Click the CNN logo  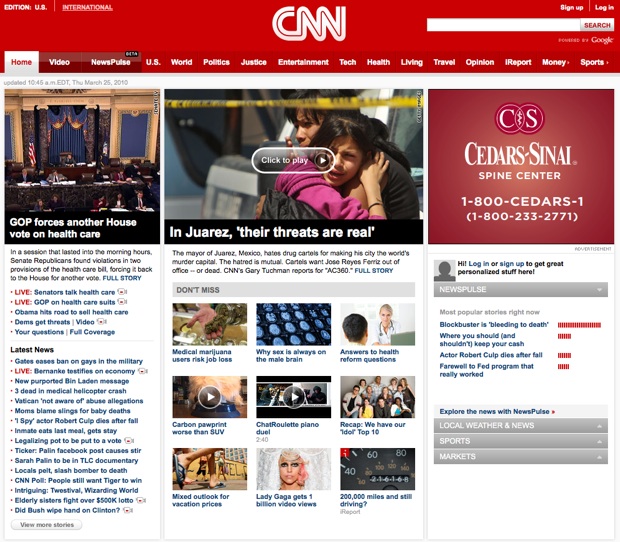tap(309, 24)
